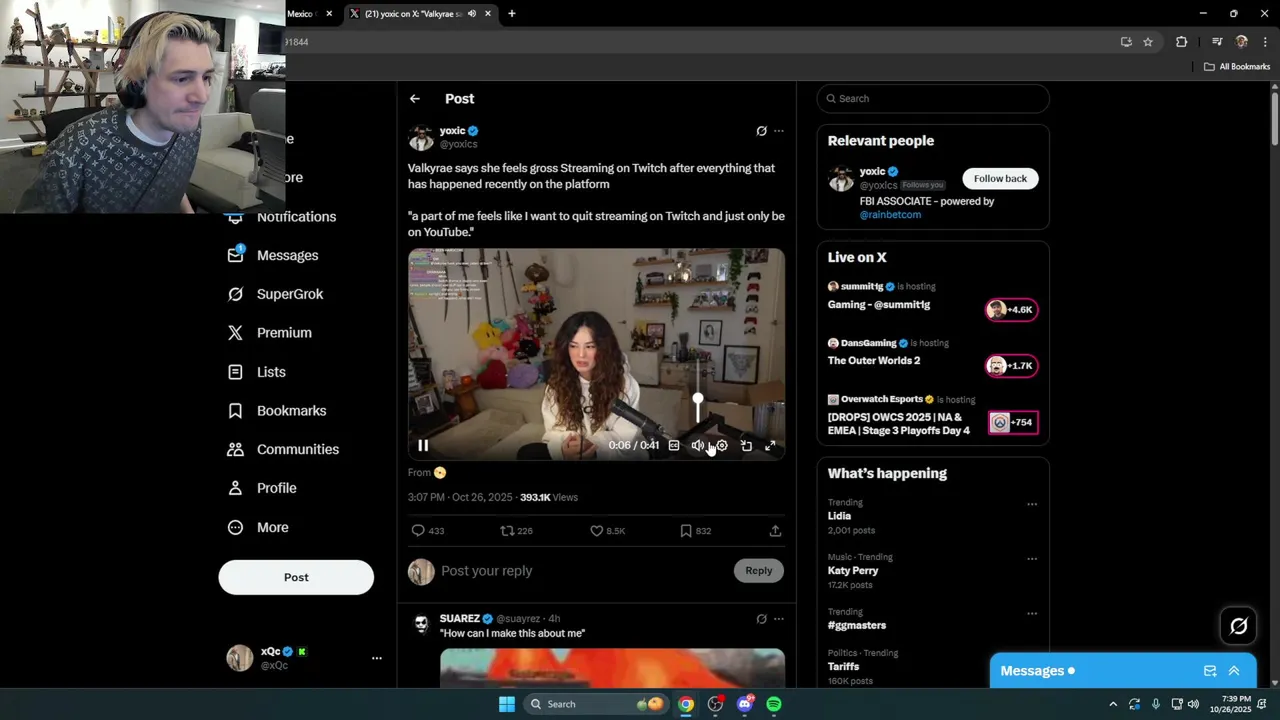
Task: Repost the post with 226 reposts
Action: coord(517,531)
